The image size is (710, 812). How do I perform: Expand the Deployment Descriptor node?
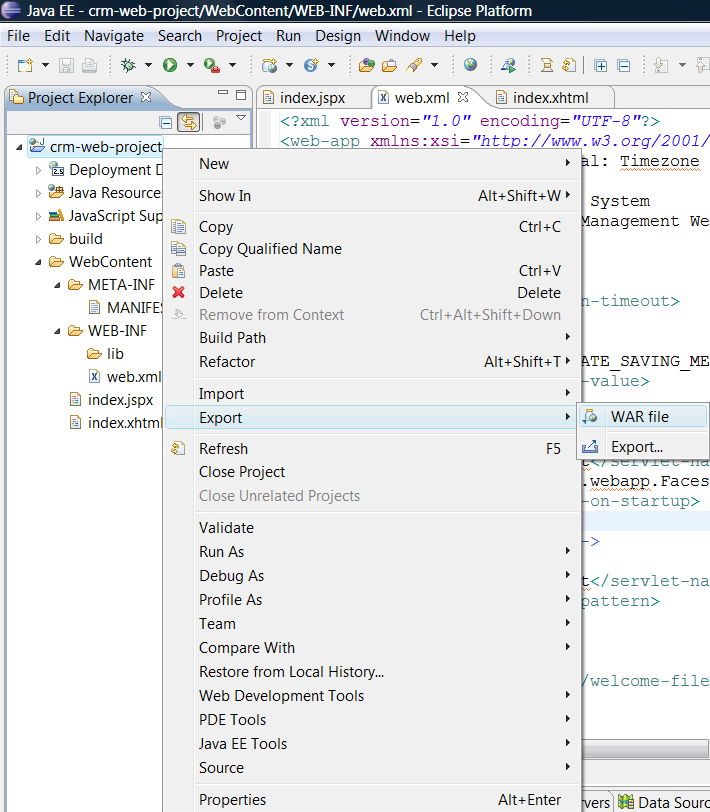tap(38, 170)
